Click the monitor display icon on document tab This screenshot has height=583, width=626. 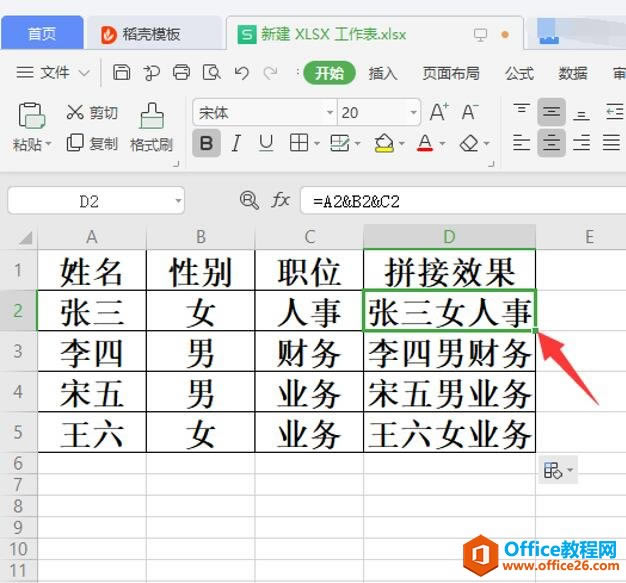coord(480,35)
